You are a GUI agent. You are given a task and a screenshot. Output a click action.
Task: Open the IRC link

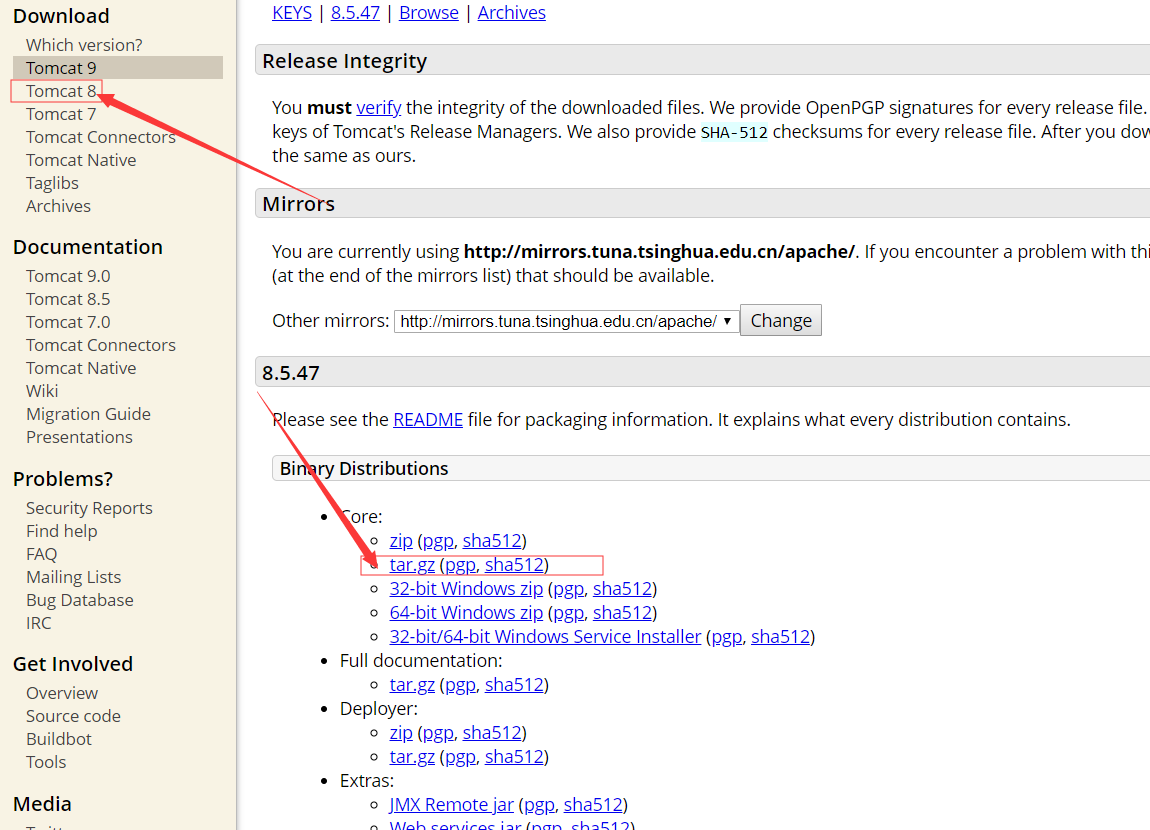(x=38, y=622)
